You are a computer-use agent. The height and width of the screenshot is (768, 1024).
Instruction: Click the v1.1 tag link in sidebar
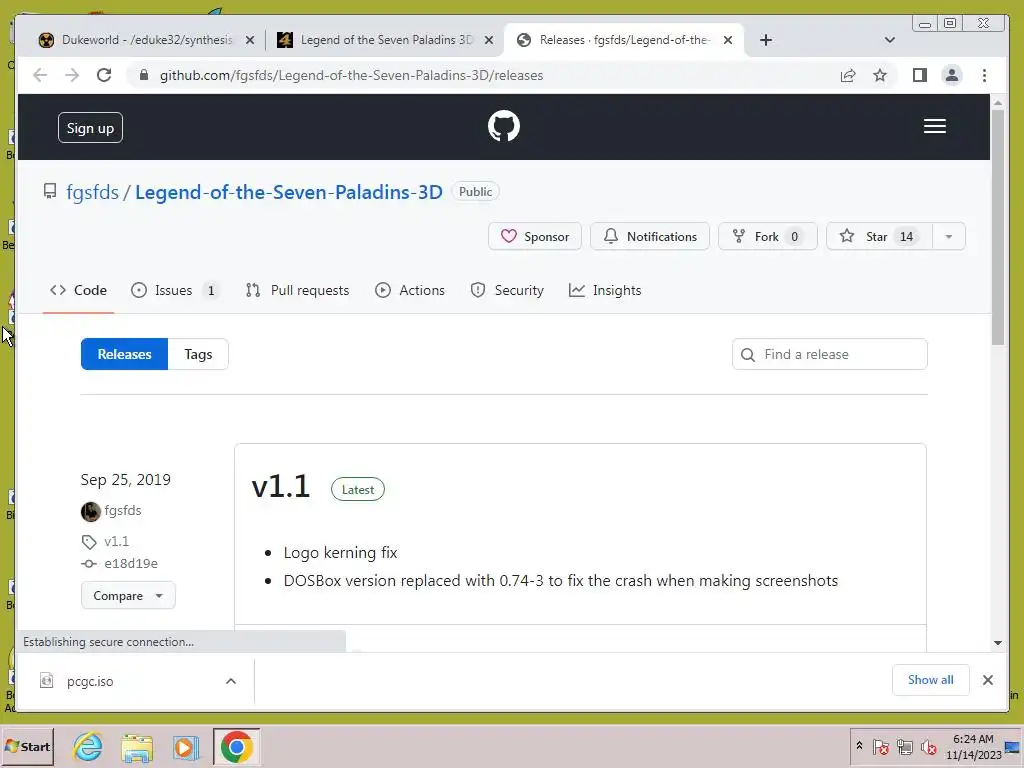(x=116, y=541)
